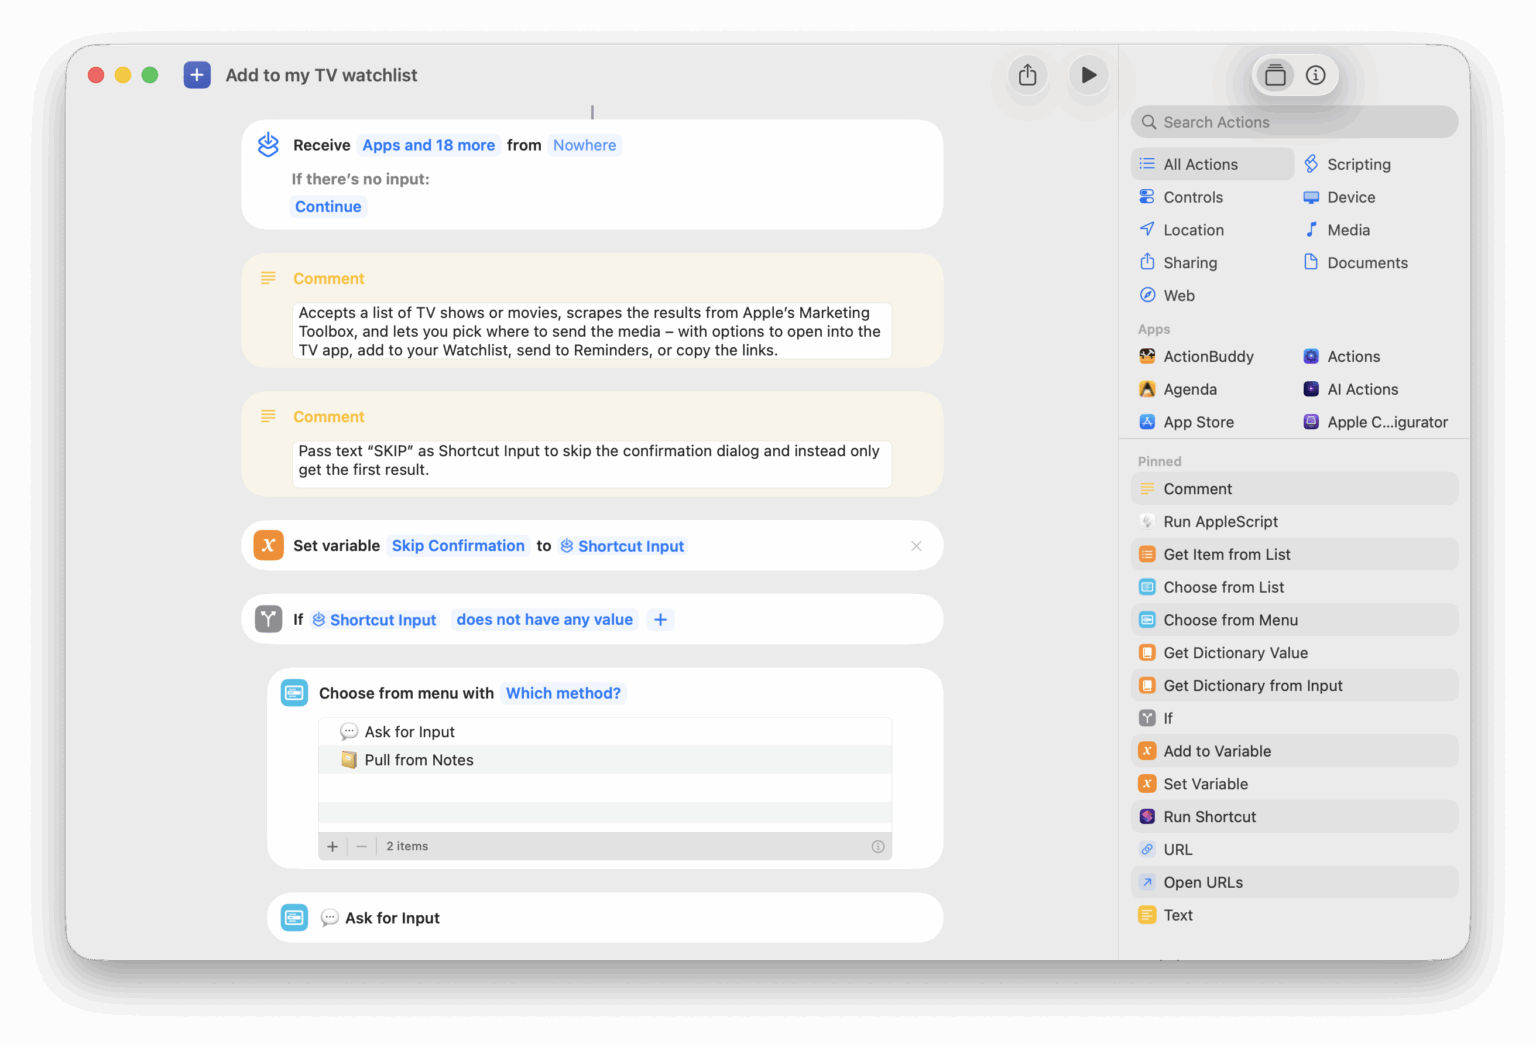1536x1047 pixels.
Task: Add condition with plus in If action
Action: point(660,620)
